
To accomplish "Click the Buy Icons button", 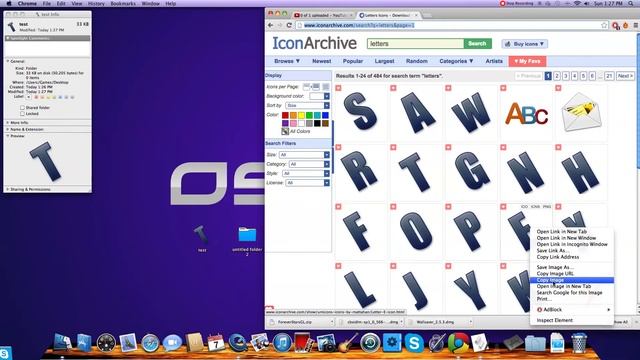I will click(x=524, y=44).
